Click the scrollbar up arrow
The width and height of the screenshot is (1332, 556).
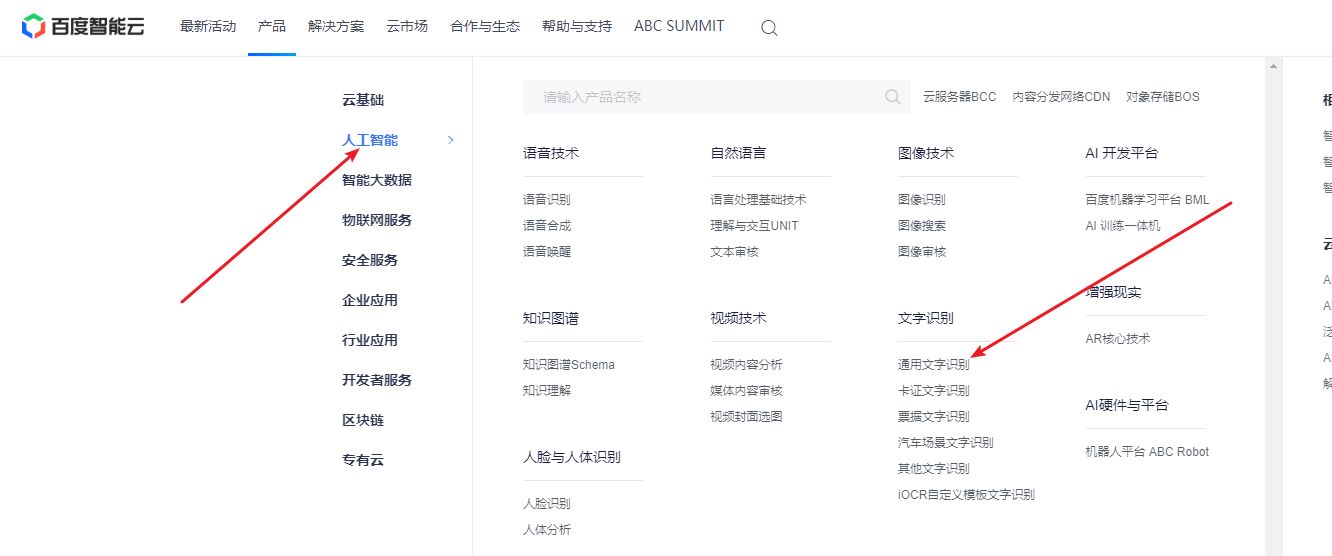point(1273,67)
